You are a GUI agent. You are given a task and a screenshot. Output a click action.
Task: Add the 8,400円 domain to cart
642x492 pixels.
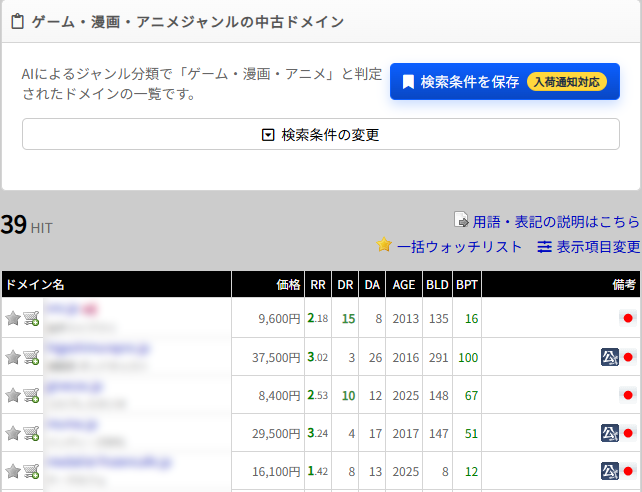tap(31, 395)
